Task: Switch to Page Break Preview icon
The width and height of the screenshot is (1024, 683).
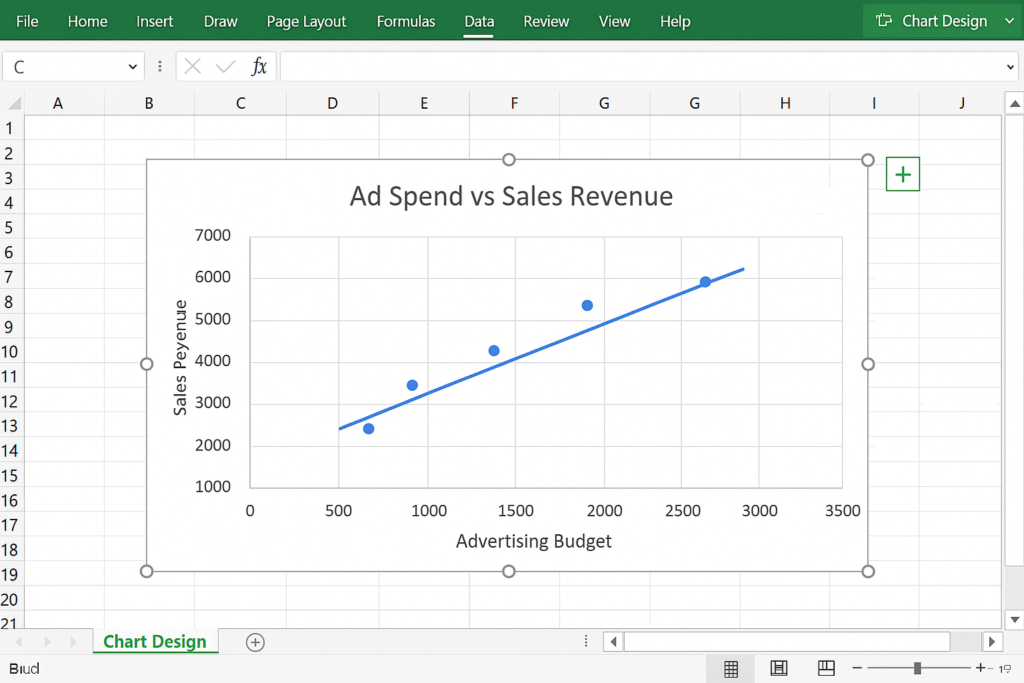Action: pyautogui.click(x=826, y=668)
